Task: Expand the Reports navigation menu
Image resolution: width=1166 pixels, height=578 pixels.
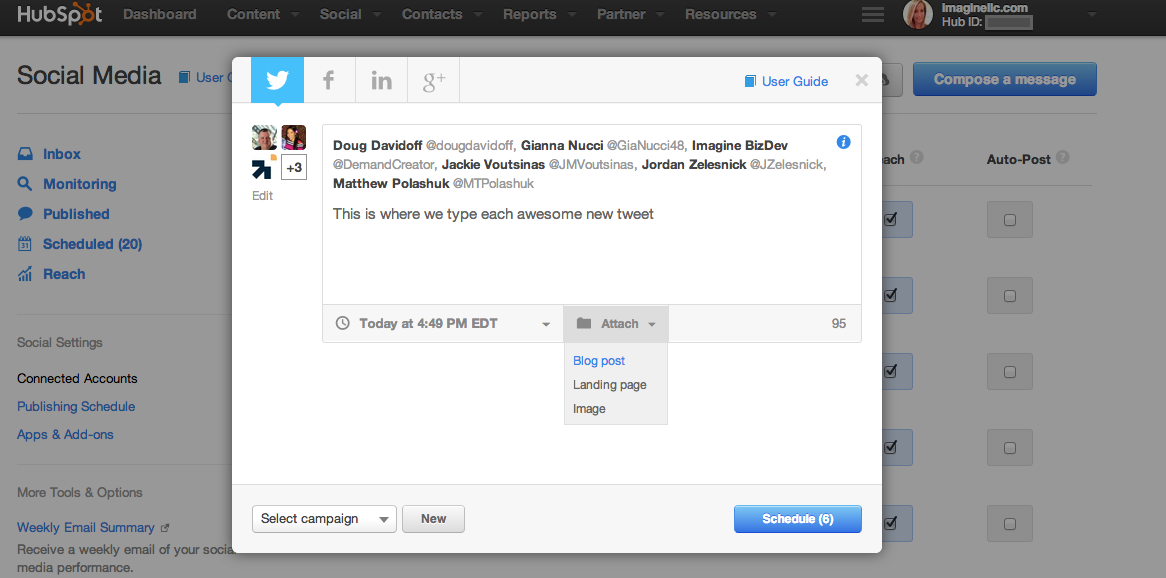Action: pos(538,14)
